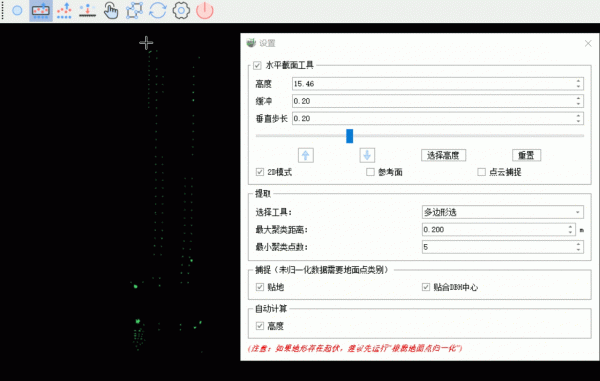The height and width of the screenshot is (381, 600).
Task: Click the blue height slider handle
Action: tap(349, 136)
